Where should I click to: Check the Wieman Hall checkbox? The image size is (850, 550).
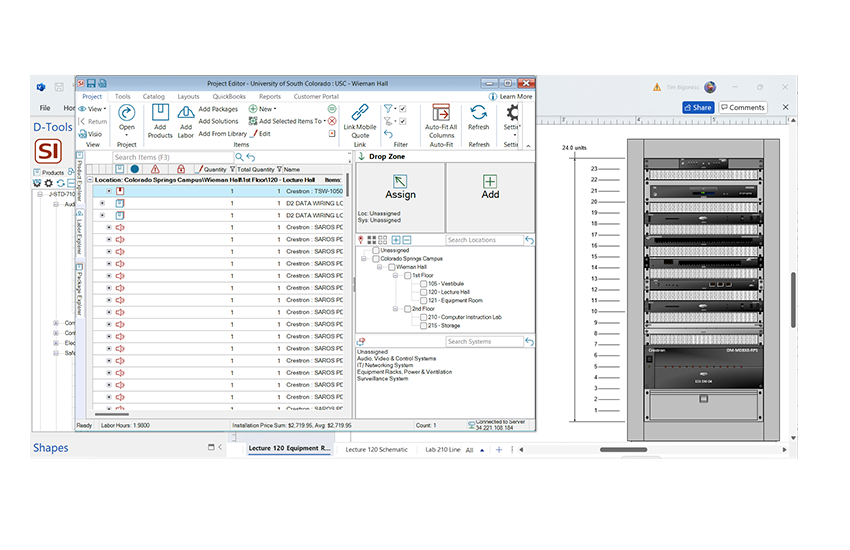(x=391, y=267)
